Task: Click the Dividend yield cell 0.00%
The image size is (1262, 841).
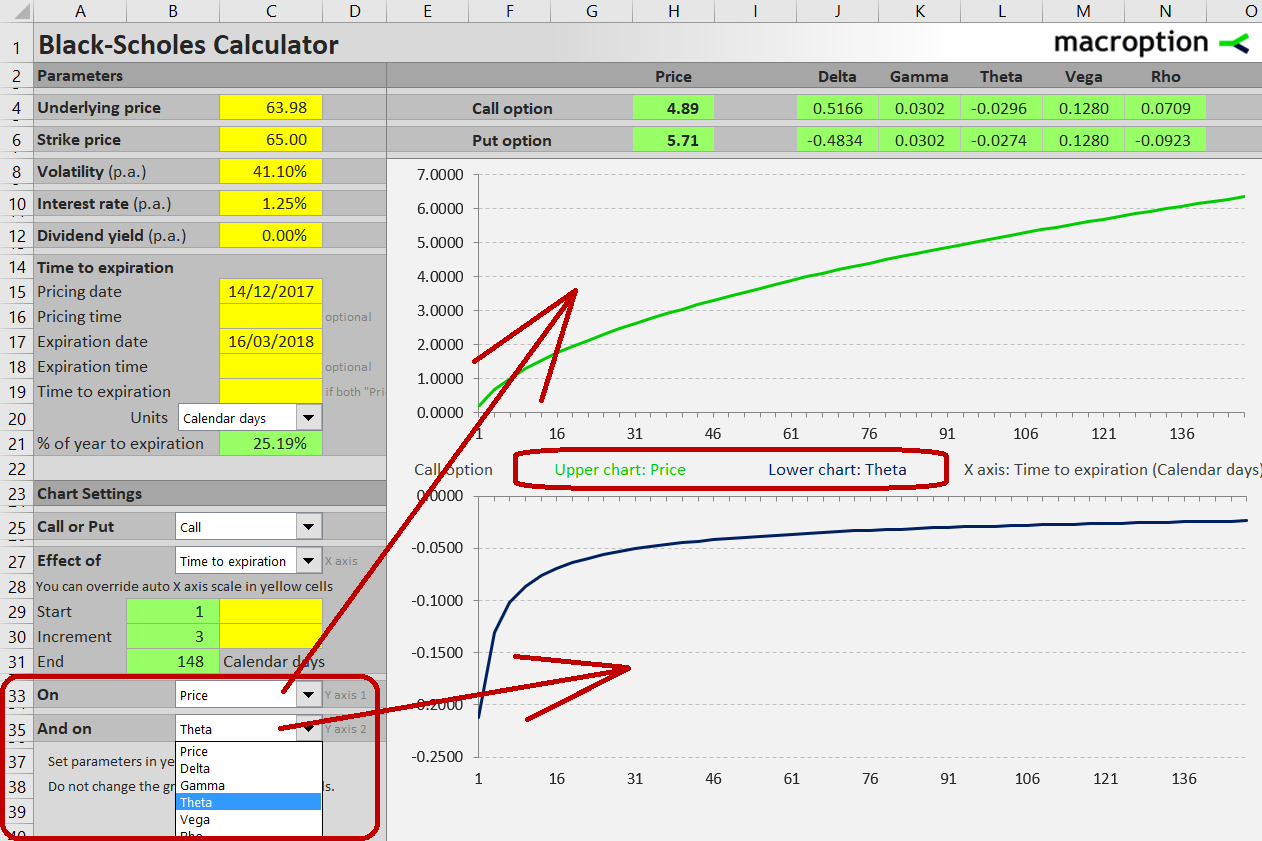Action: 271,236
